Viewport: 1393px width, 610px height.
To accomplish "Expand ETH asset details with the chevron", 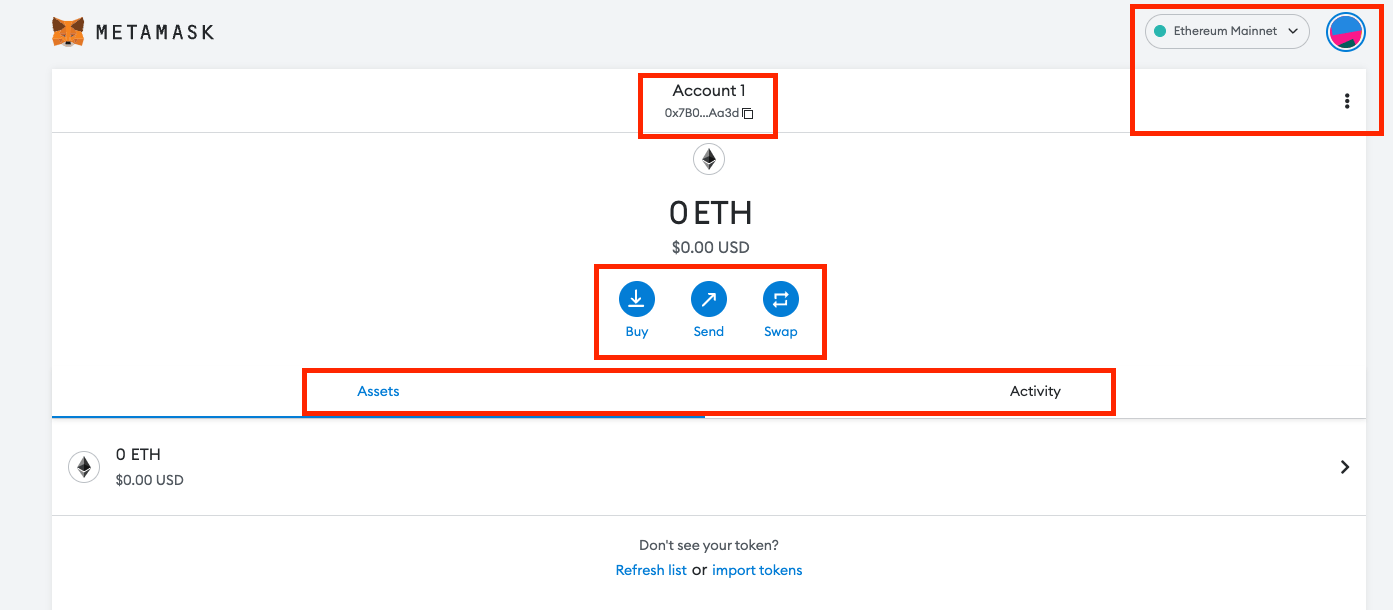I will pyautogui.click(x=1345, y=467).
